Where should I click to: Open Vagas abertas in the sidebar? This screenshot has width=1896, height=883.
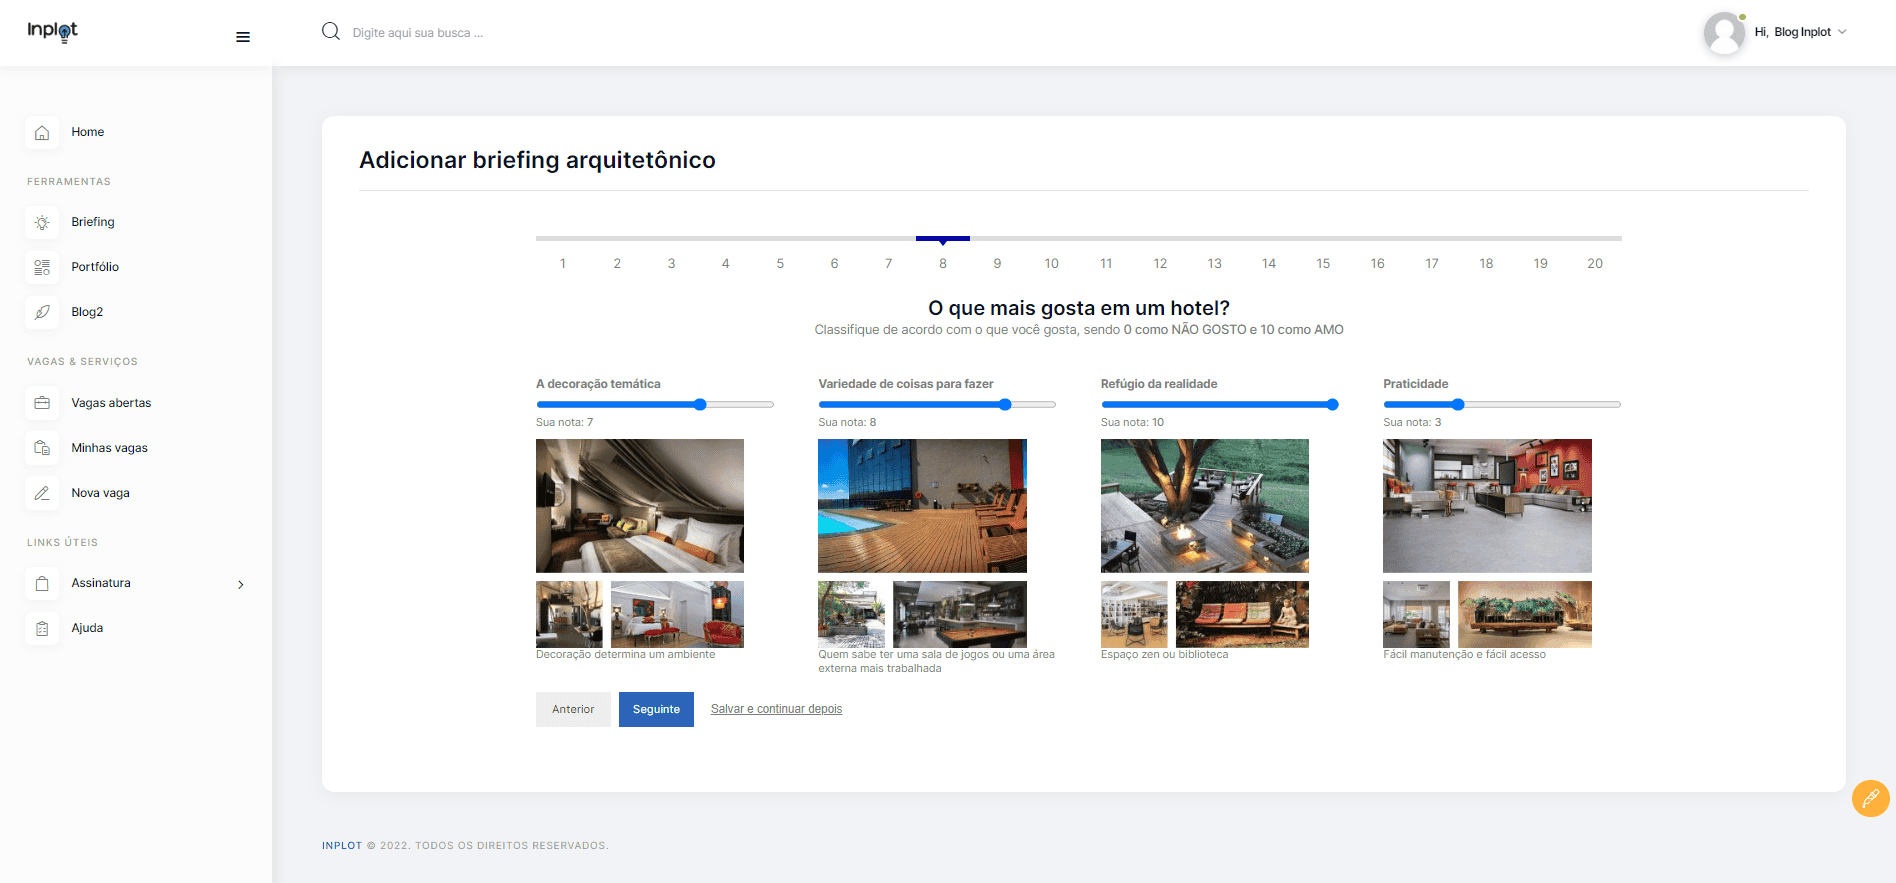111,403
